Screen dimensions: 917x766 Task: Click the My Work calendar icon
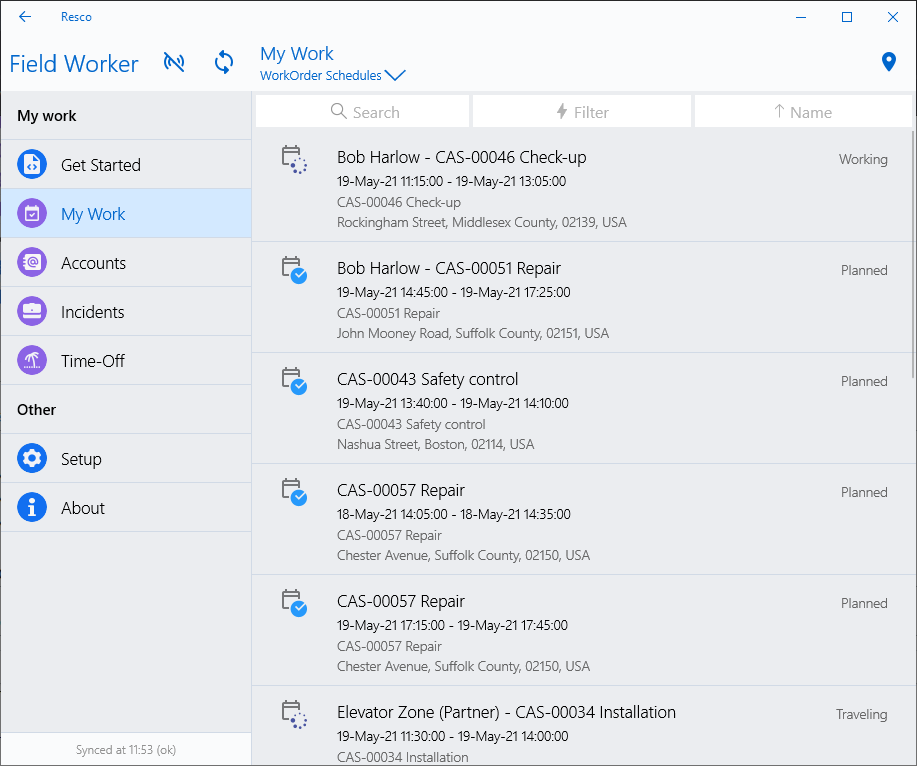32,213
